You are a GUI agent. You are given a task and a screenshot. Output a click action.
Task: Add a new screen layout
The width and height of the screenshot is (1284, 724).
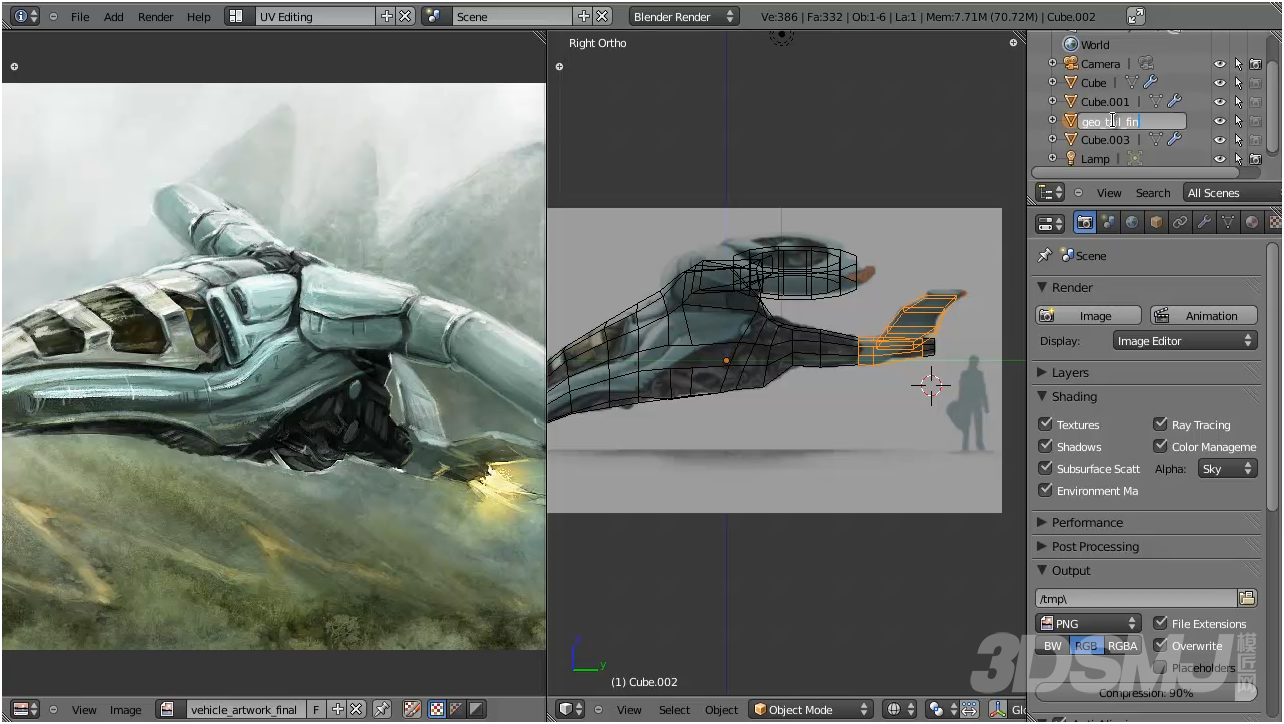(387, 16)
